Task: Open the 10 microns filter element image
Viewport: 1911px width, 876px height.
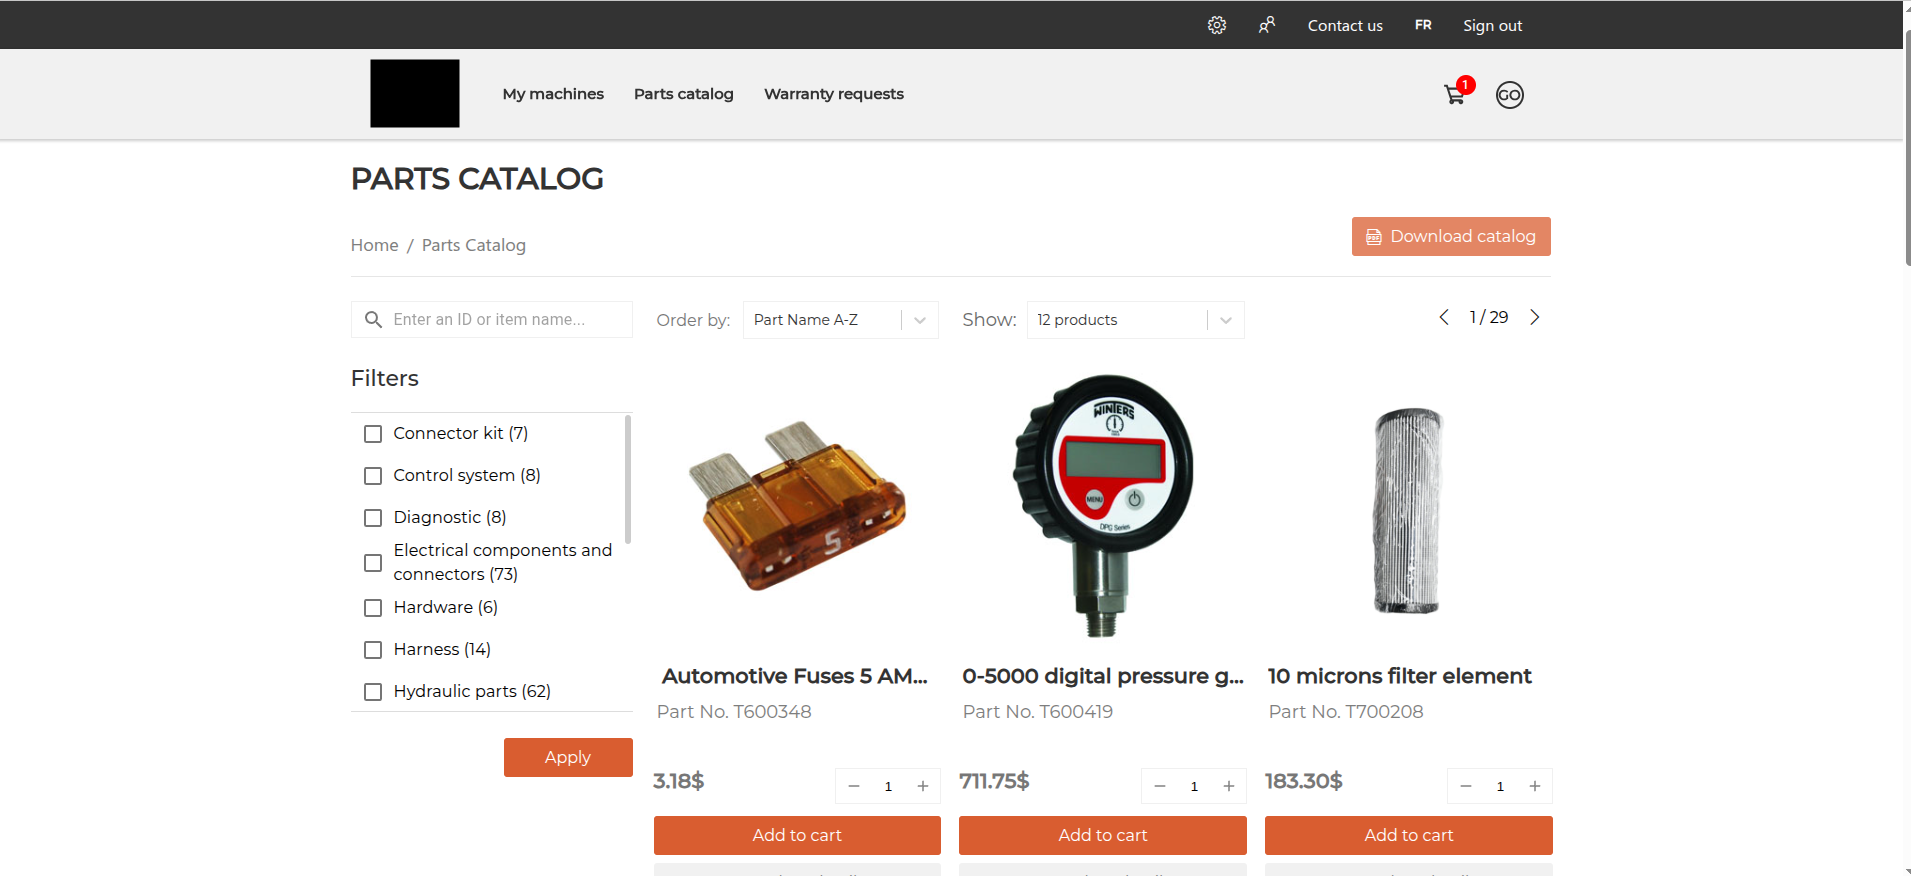Action: [1407, 510]
